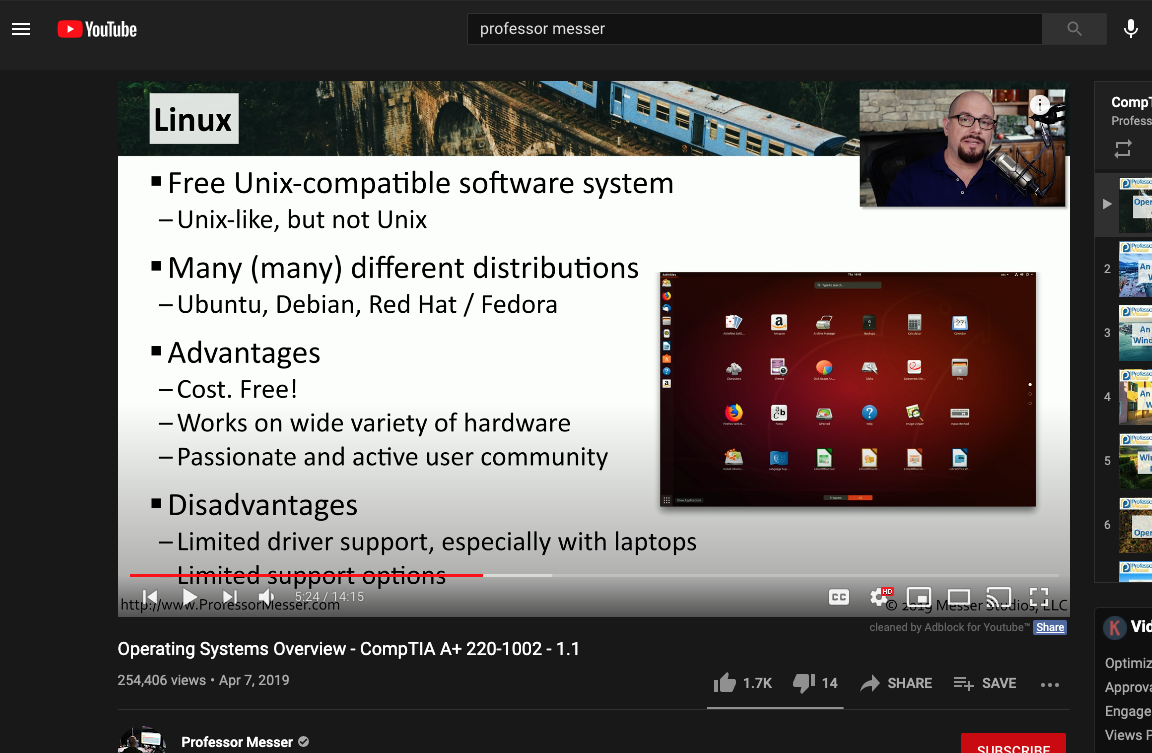Viewport: 1152px width, 753px height.
Task: Play the paused video
Action: point(190,597)
